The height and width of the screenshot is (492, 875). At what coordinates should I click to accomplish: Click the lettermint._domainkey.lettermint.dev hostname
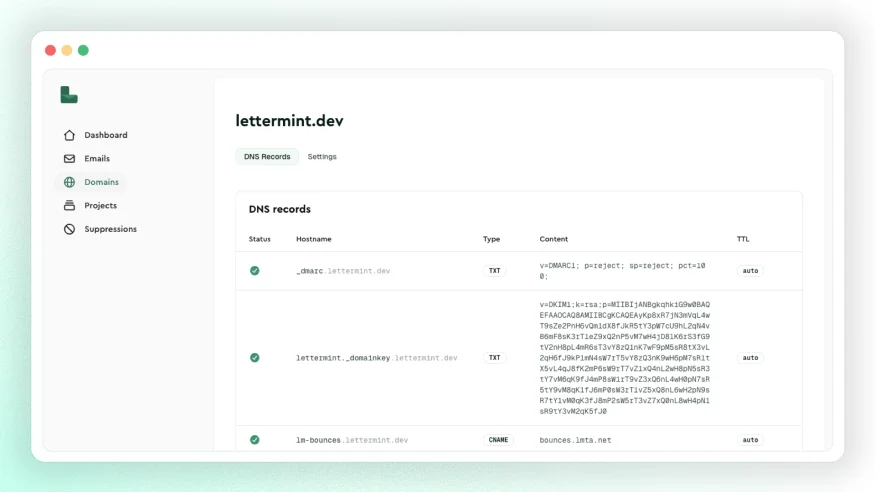[x=377, y=358]
